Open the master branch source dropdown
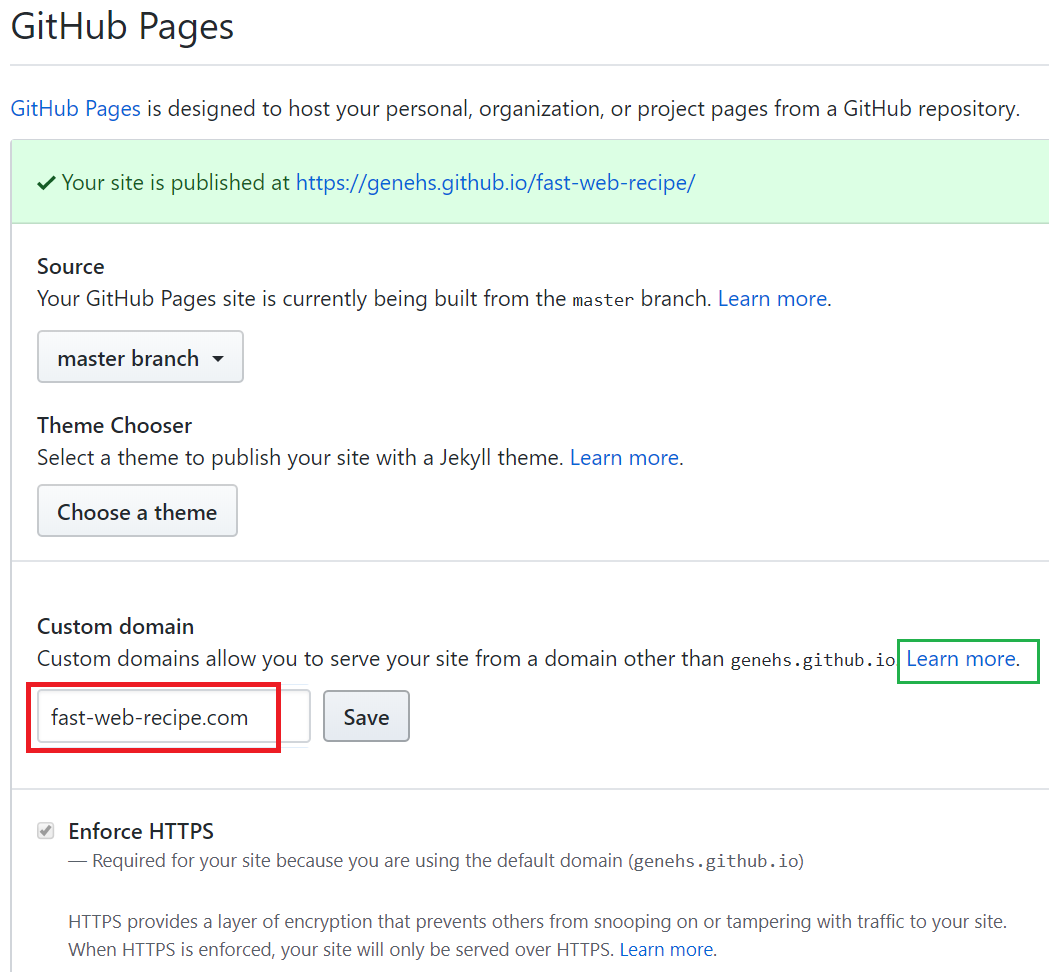The height and width of the screenshot is (972, 1049). pos(140,357)
